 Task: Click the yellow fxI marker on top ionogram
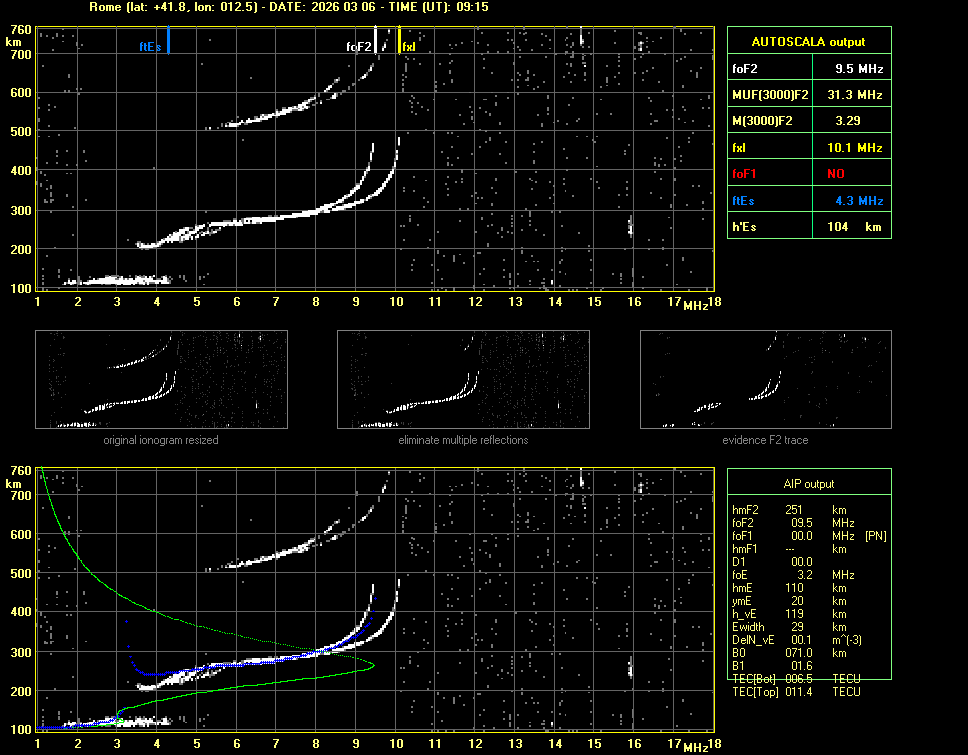point(399,41)
